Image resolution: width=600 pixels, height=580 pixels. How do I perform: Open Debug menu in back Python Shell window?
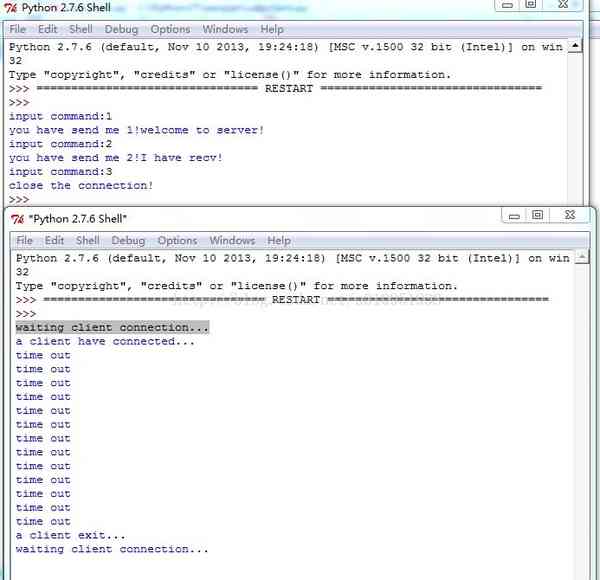pyautogui.click(x=121, y=29)
